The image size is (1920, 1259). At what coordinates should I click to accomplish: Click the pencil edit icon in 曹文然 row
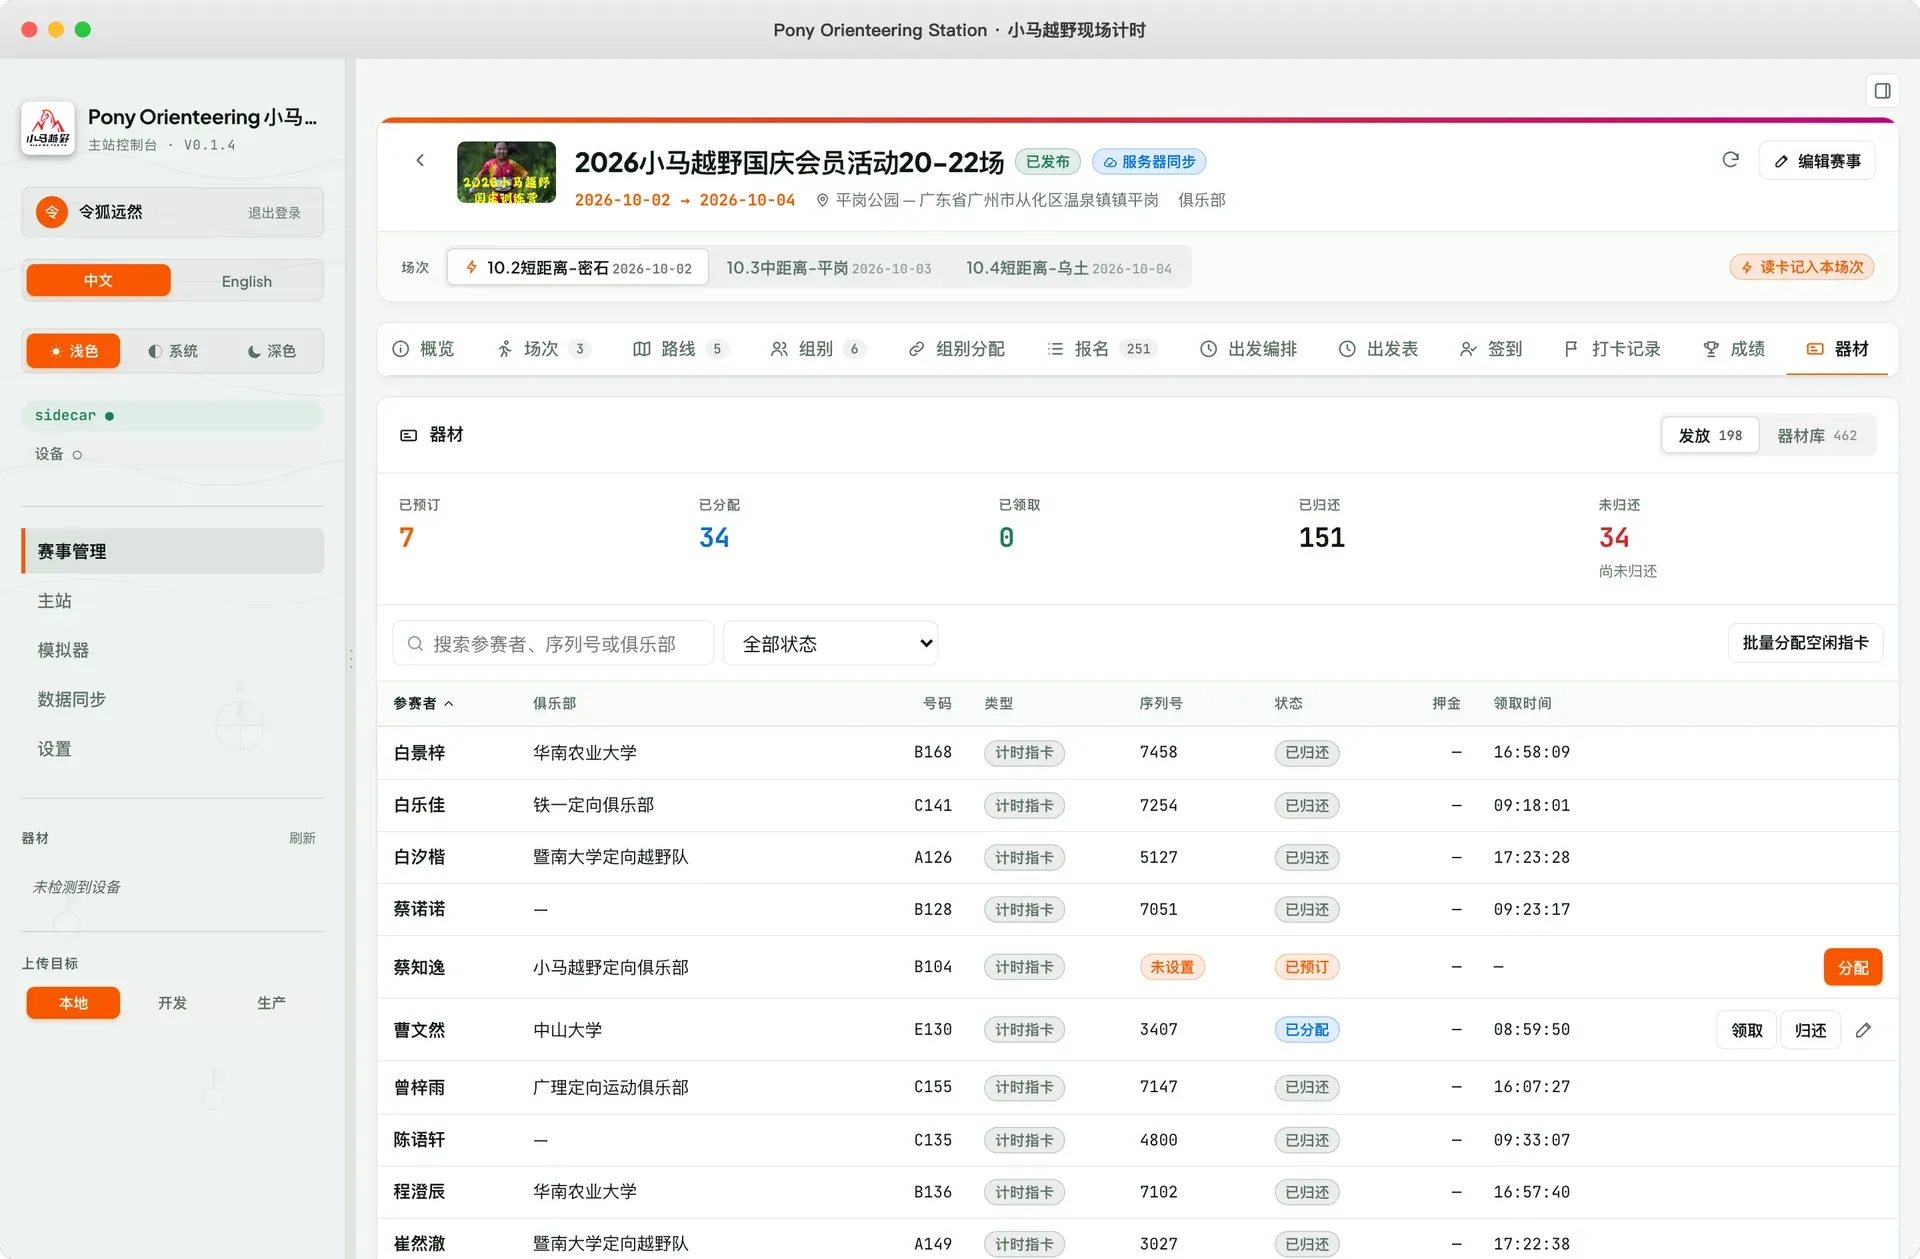tap(1863, 1030)
